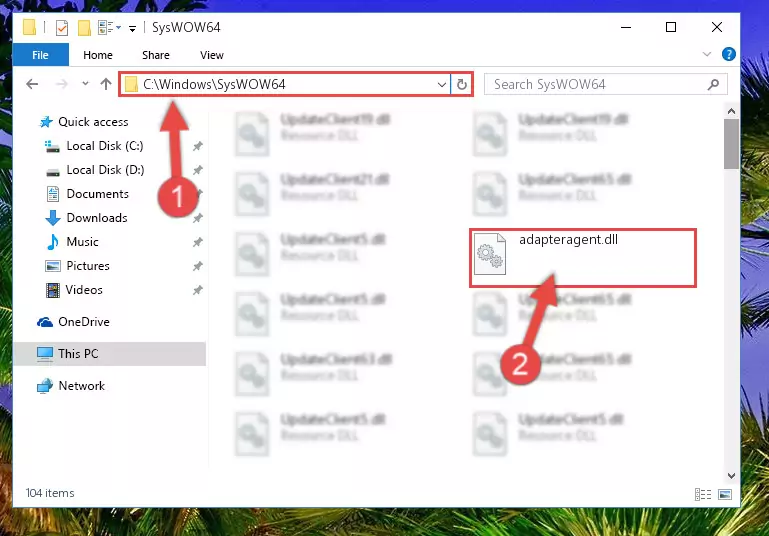Viewport: 769px width, 536px height.
Task: Click the 104 items status text
Action: 50,493
